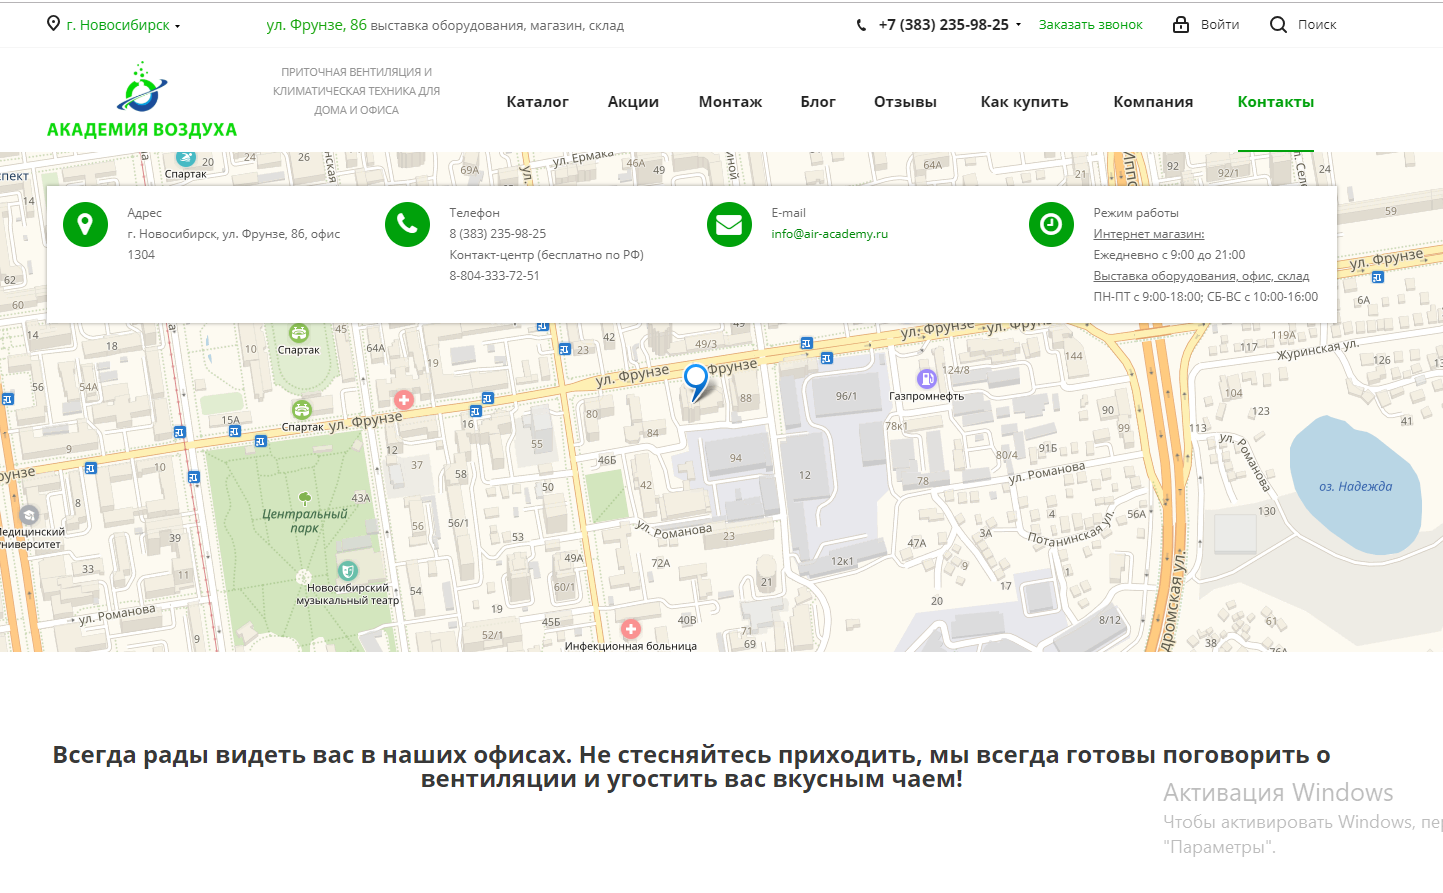This screenshot has width=1443, height=893.
Task: Click the address link ул. Фрунзе, 86
Action: [x=316, y=25]
